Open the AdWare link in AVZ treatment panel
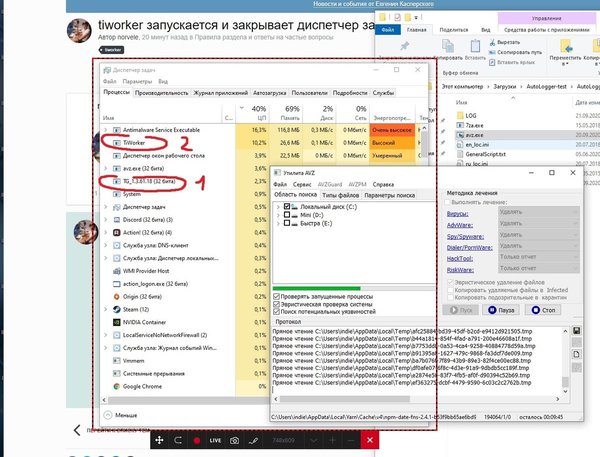600x457 pixels. 460,225
